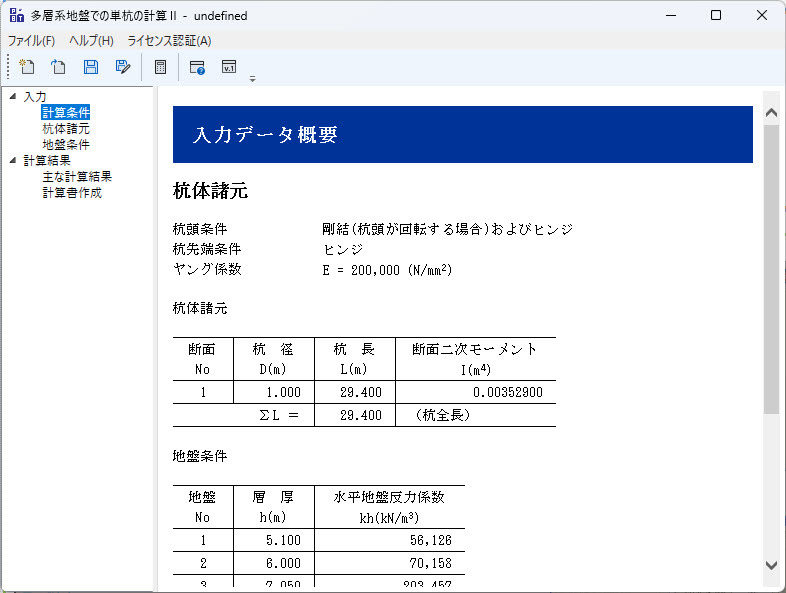Click the Save floppy disk icon

coord(91,67)
